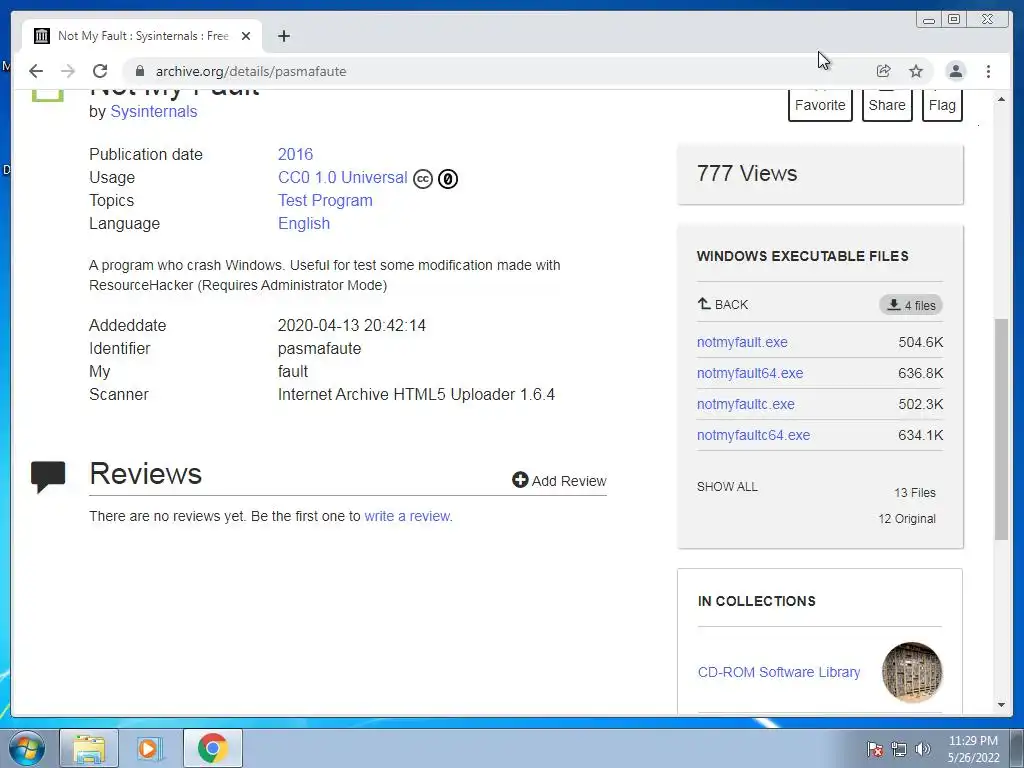
Task: Go back using the browser back arrow
Action: coord(36,71)
